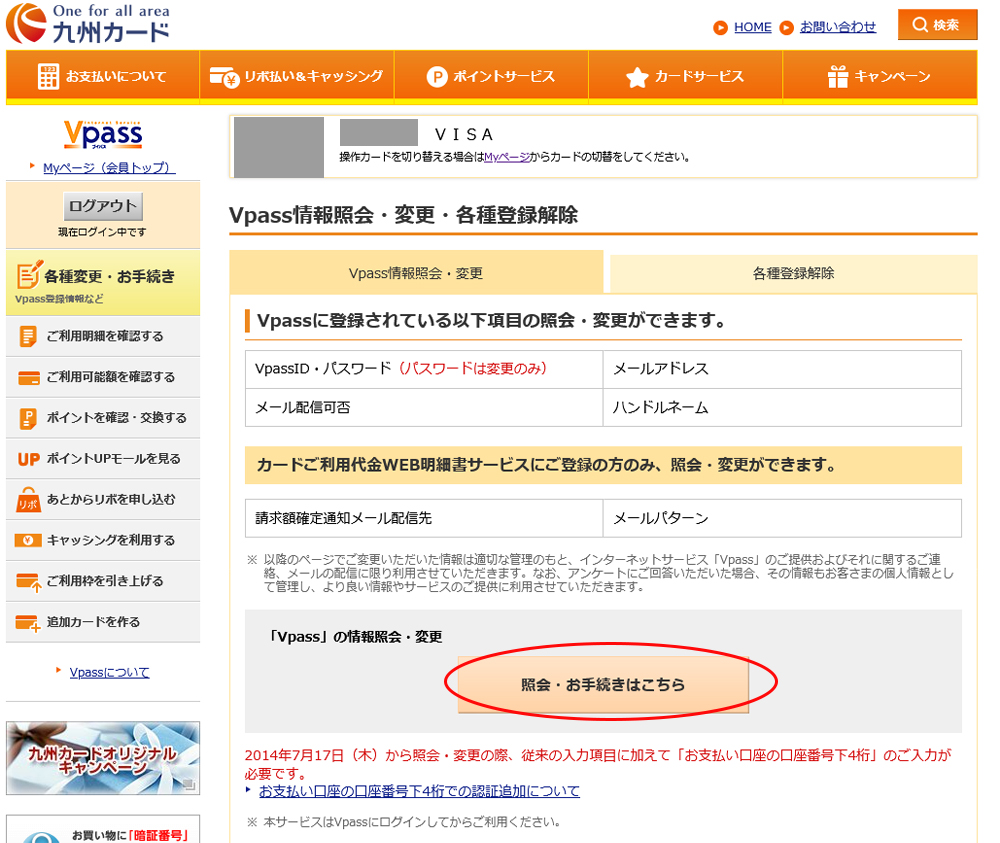
Task: Click the gray card image placeholder
Action: pyautogui.click(x=279, y=147)
